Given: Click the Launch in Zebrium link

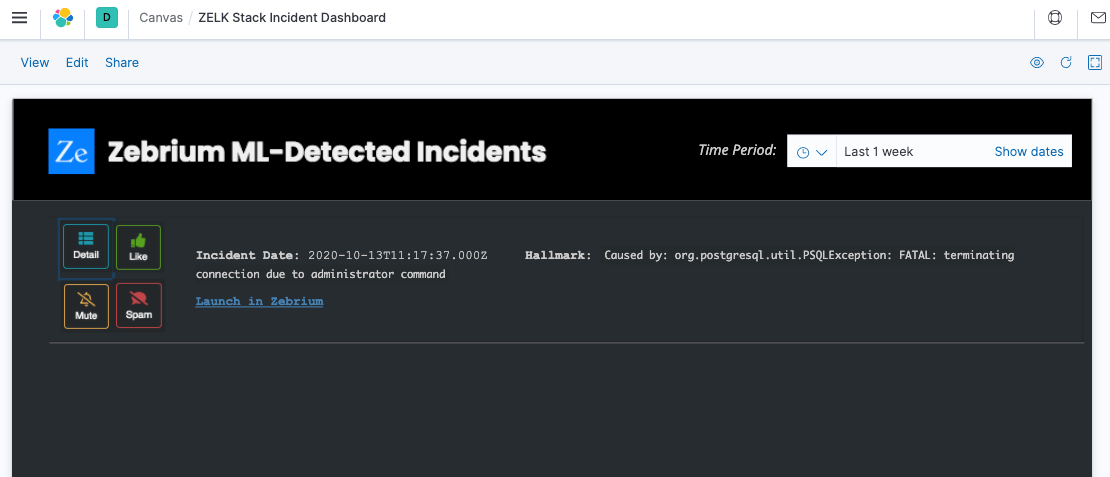Looking at the screenshot, I should [x=259, y=301].
